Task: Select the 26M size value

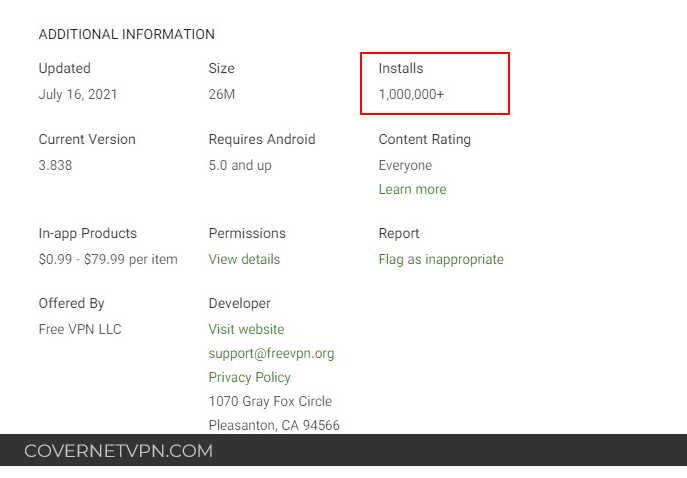Action: point(222,94)
